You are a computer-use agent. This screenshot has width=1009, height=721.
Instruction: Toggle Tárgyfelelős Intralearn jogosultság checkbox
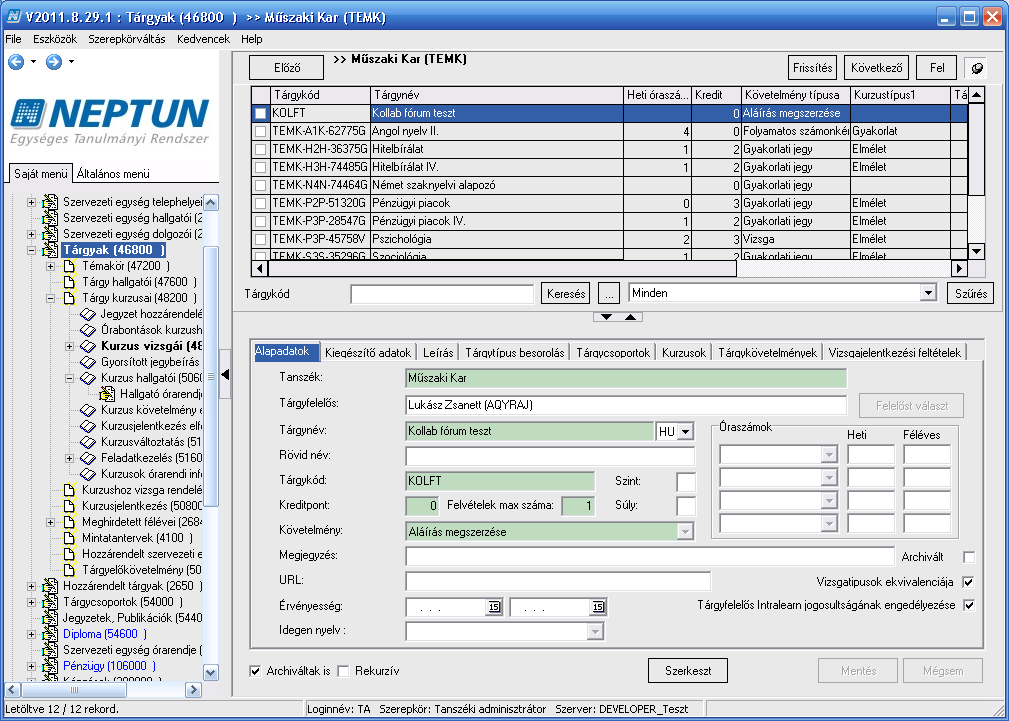(x=968, y=605)
